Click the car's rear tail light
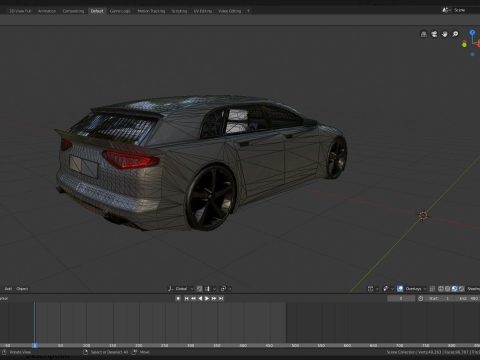The width and height of the screenshot is (480, 360). coord(130,159)
